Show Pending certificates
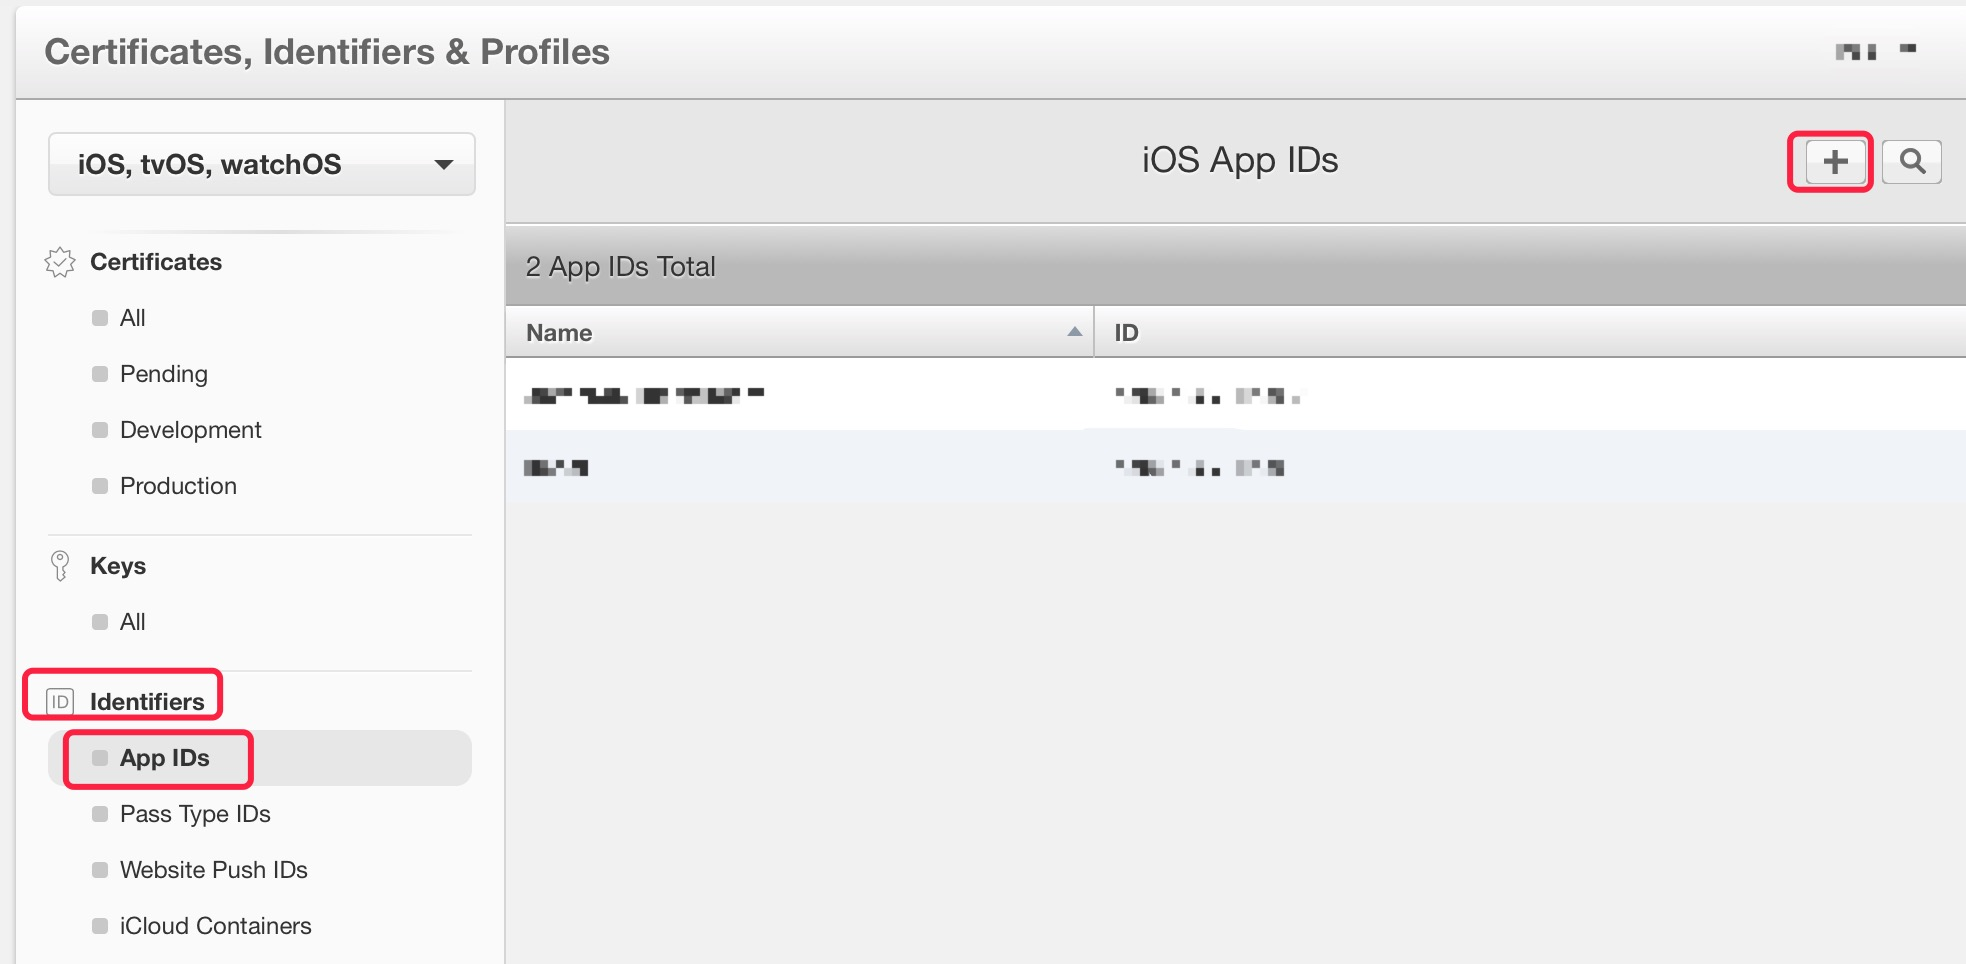 click(x=164, y=374)
